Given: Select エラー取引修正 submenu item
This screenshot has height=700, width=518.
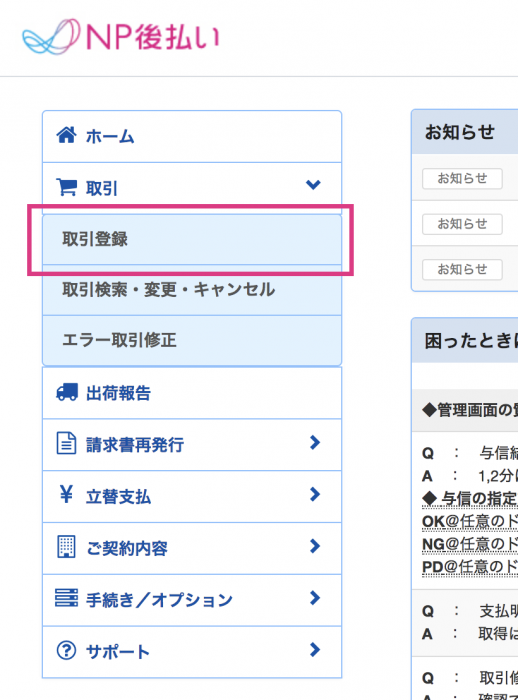Looking at the screenshot, I should click(192, 341).
